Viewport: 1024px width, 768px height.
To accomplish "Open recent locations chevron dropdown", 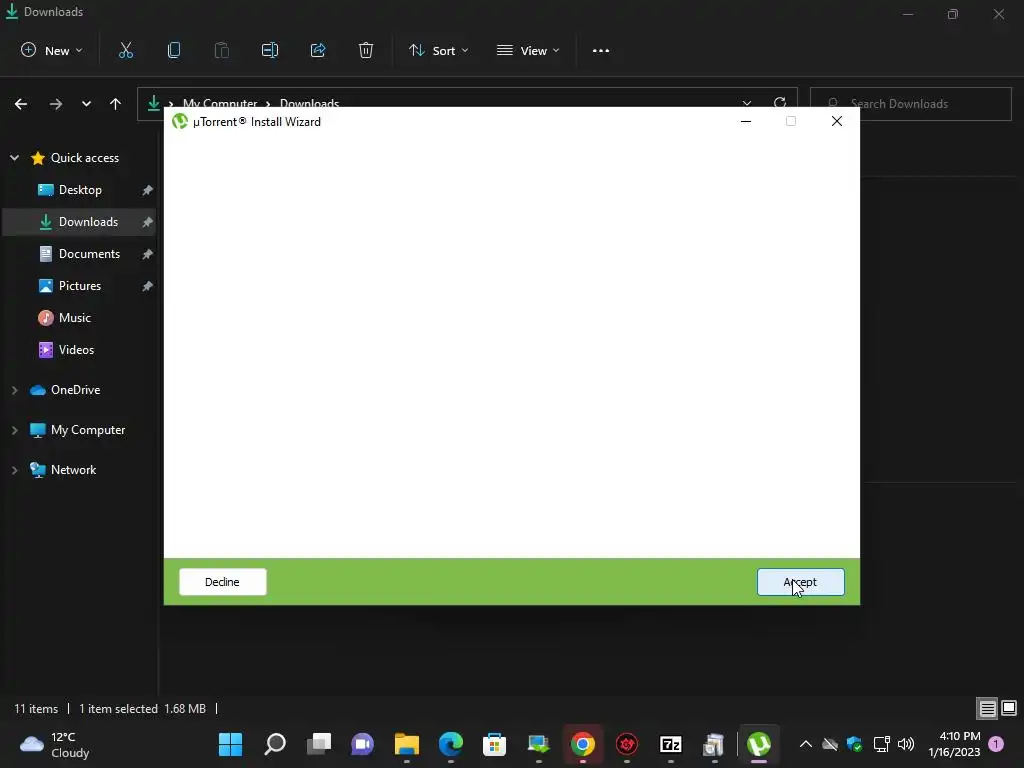I will click(86, 104).
